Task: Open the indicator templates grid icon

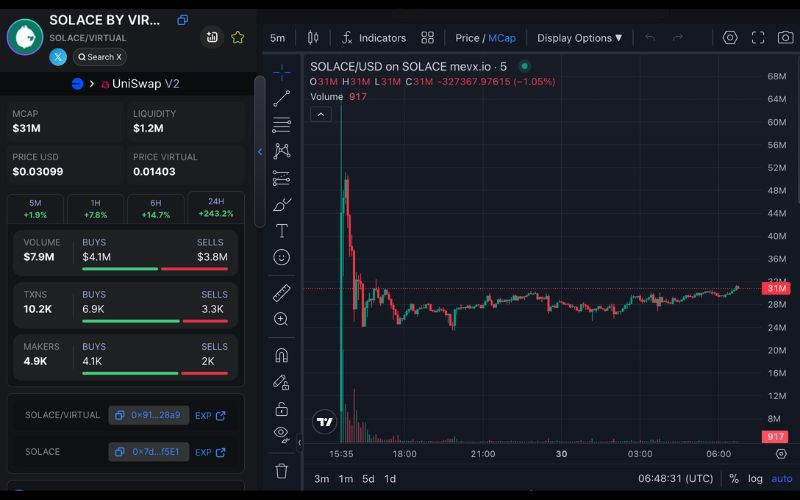Action: tap(428, 38)
